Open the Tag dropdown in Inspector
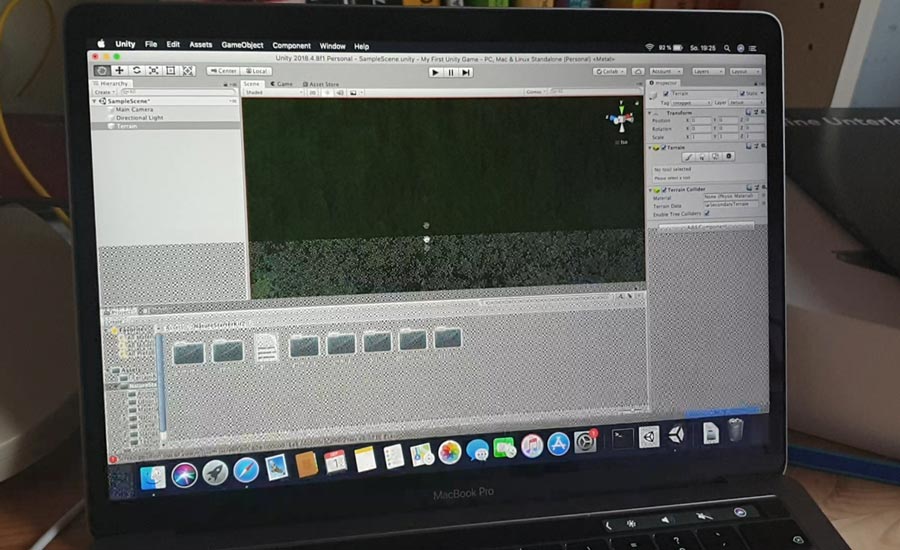This screenshot has height=550, width=900. click(x=691, y=103)
